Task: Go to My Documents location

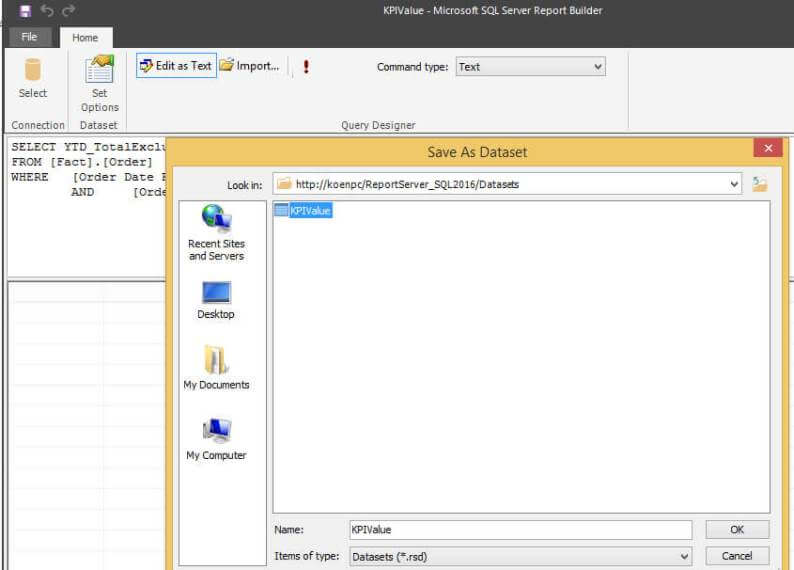Action: [216, 368]
